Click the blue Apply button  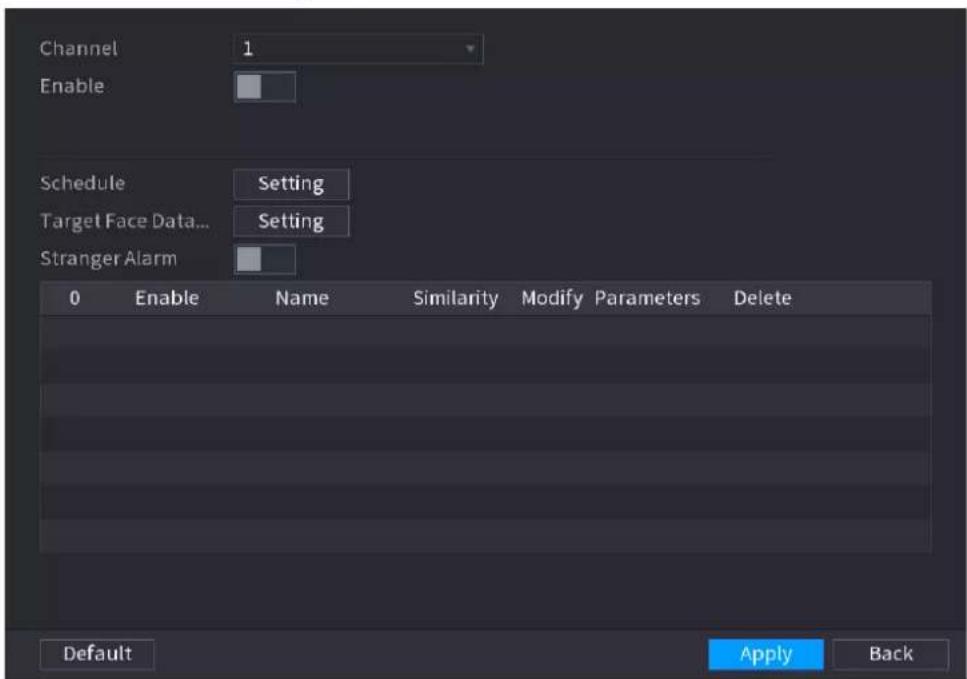click(765, 654)
